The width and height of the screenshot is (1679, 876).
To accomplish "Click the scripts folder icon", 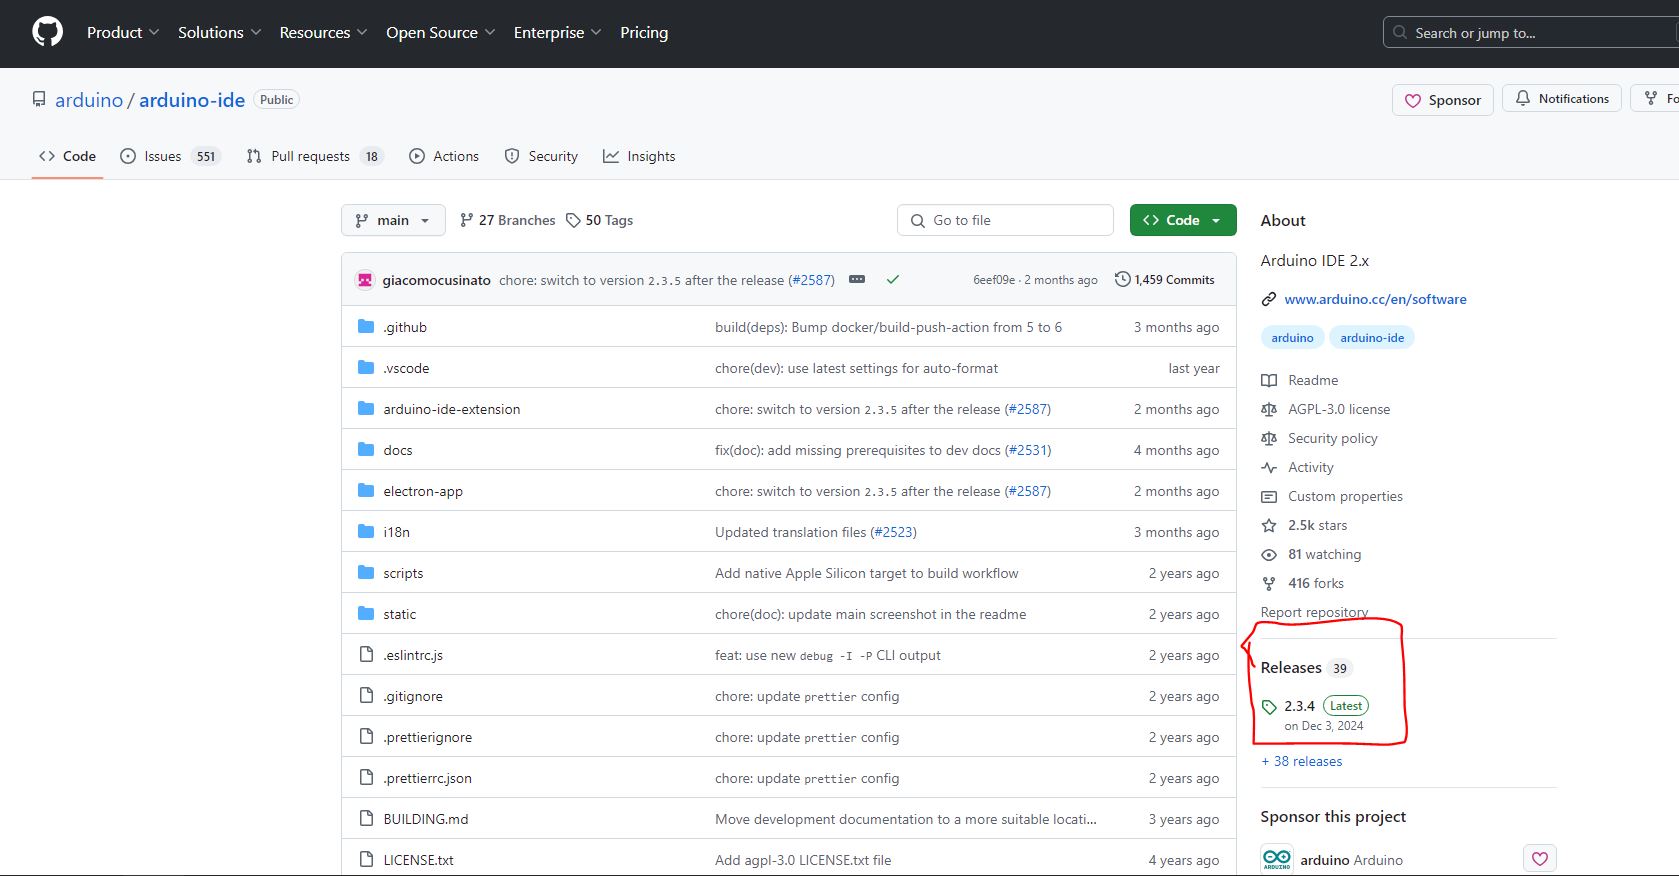I will (x=366, y=573).
